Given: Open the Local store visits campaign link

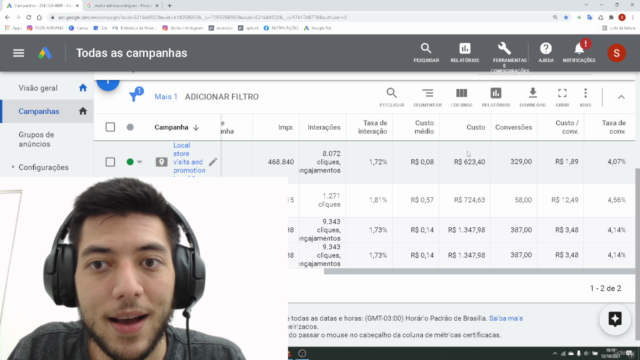Looking at the screenshot, I should 189,159.
